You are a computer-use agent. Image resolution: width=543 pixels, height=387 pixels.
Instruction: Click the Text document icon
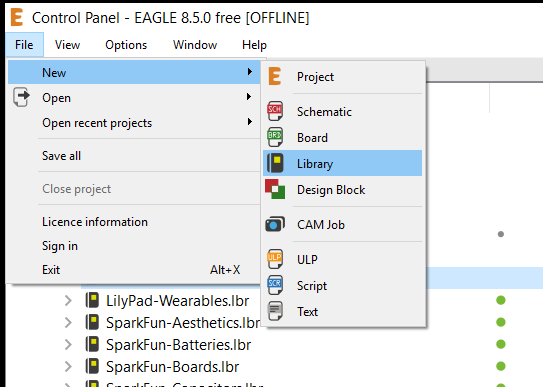[x=275, y=311]
